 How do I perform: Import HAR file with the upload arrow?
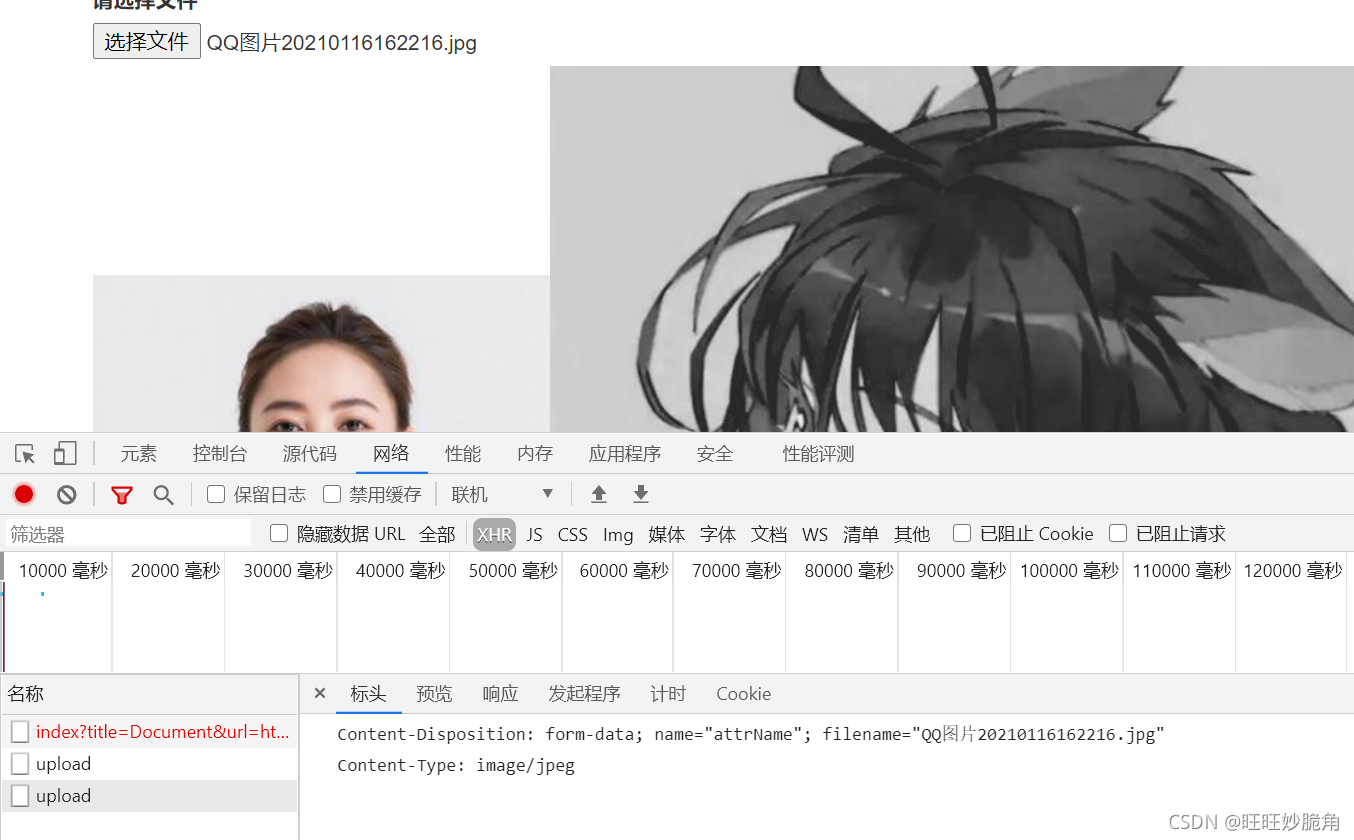coord(599,494)
